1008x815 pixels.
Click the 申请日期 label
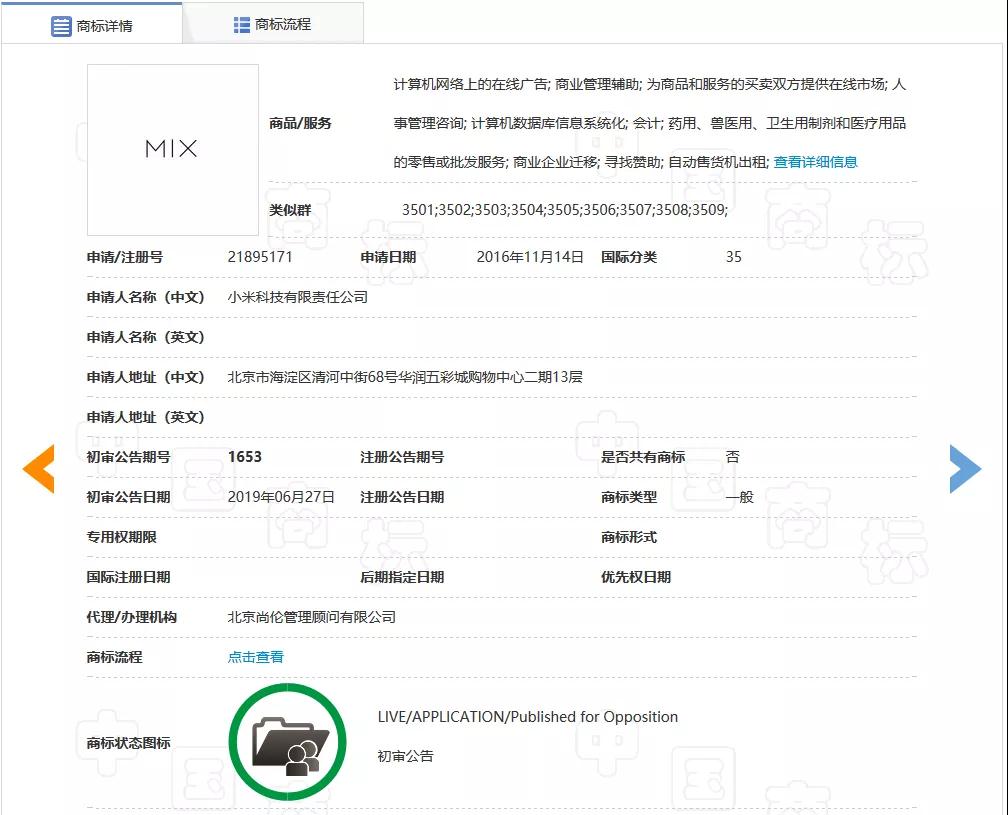(388, 257)
